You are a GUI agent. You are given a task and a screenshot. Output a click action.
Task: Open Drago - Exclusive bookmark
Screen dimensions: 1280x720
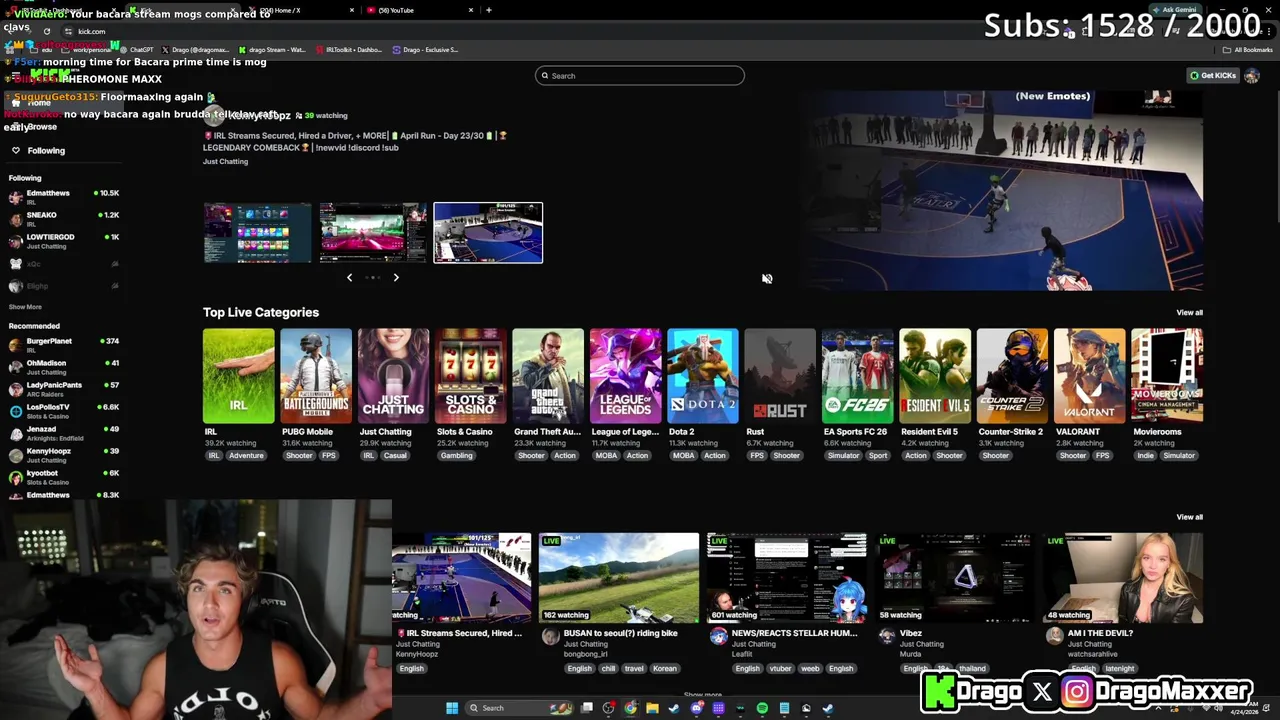(426, 49)
